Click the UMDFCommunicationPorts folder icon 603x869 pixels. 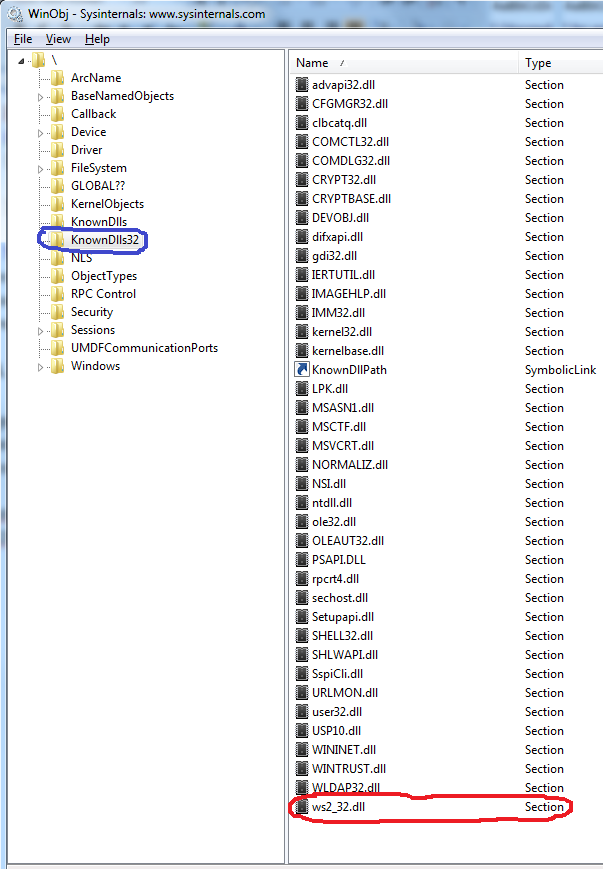[58, 347]
